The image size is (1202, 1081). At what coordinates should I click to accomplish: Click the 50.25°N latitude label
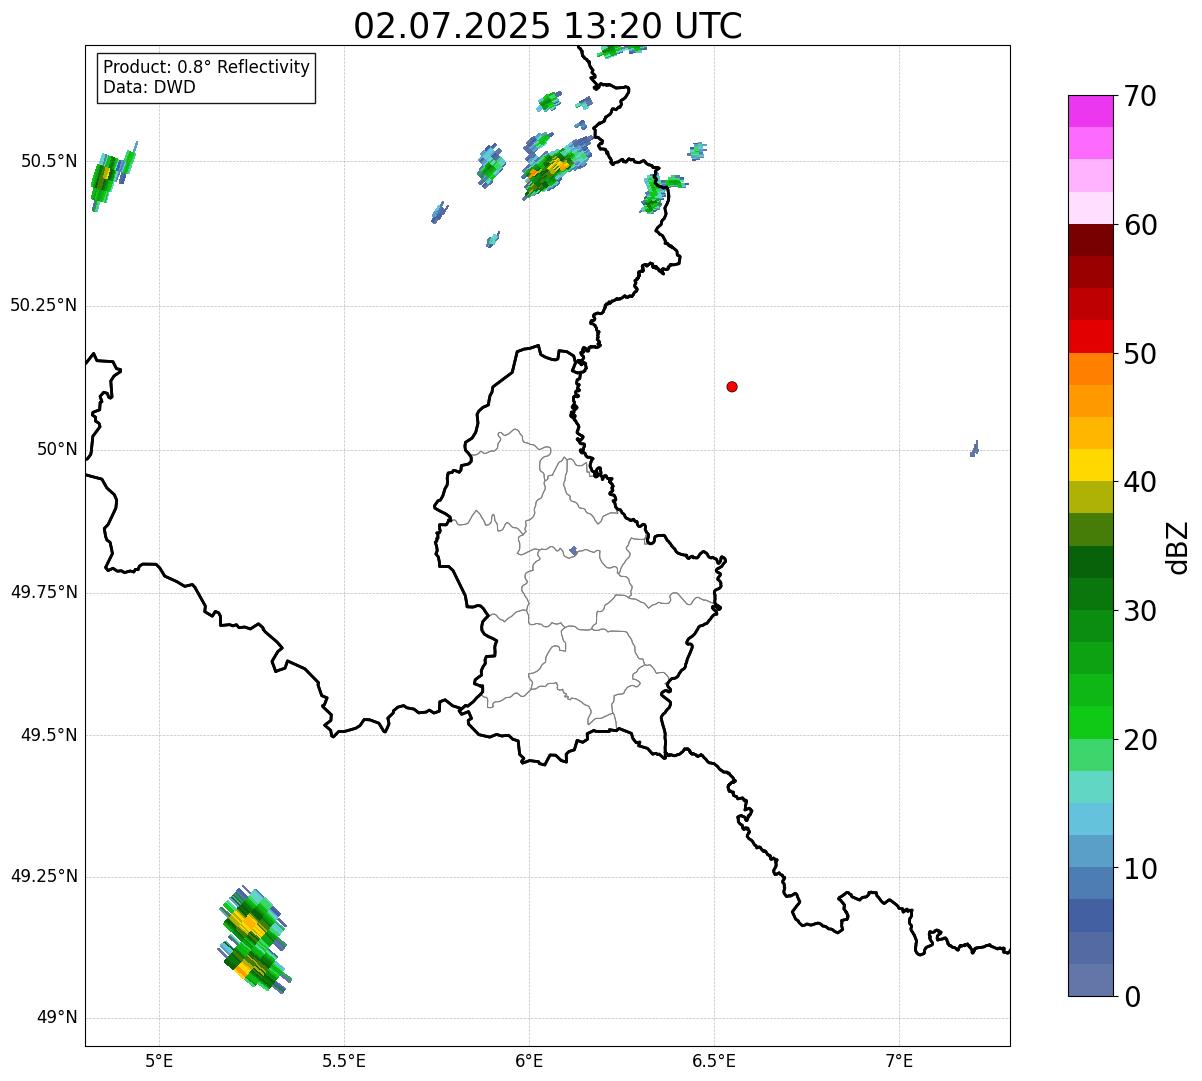click(x=44, y=305)
